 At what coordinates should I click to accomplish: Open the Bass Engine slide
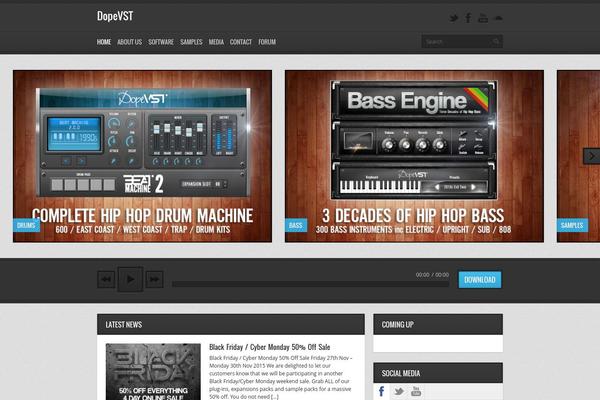414,156
